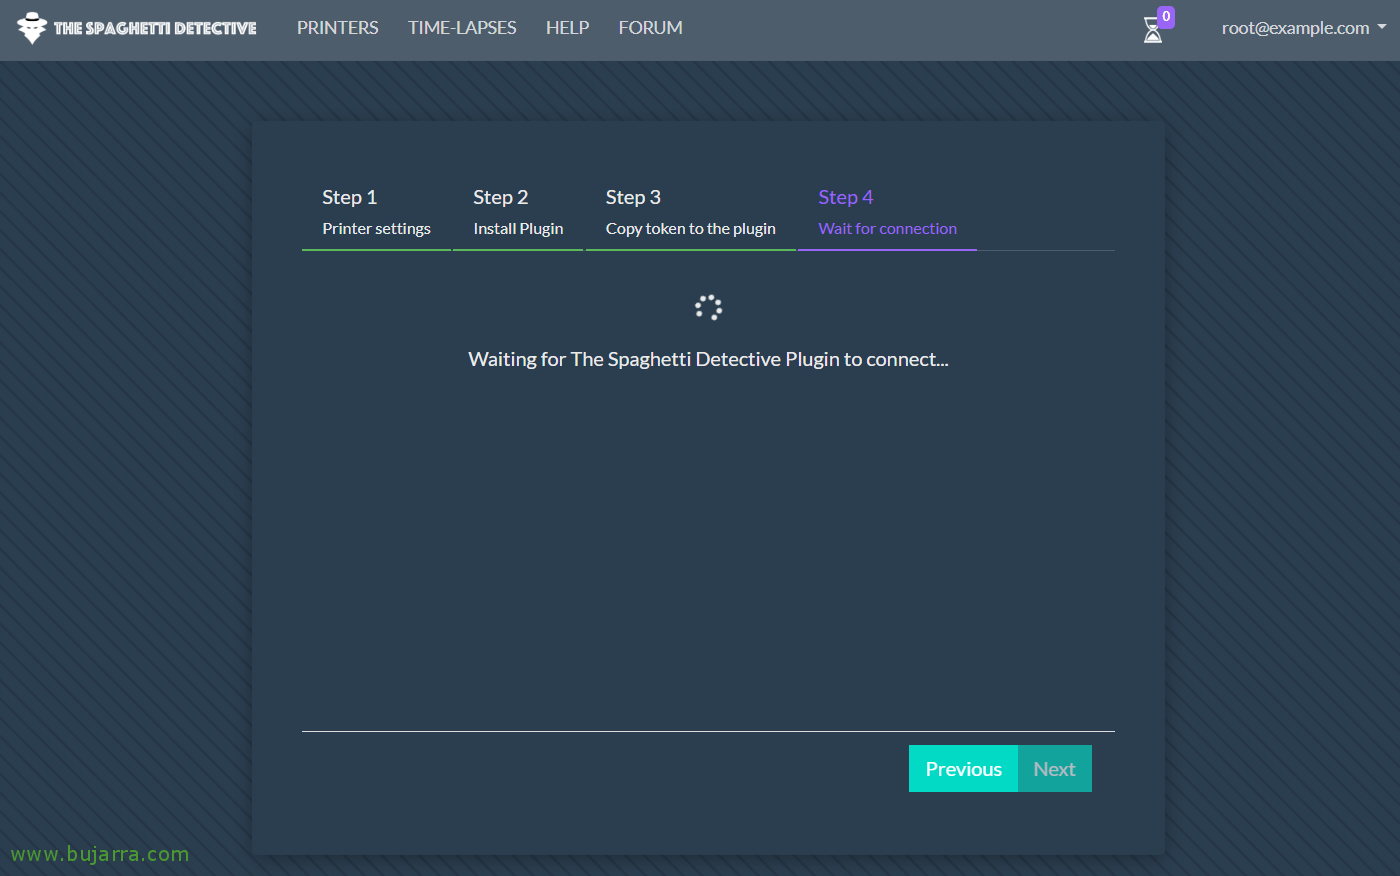The width and height of the screenshot is (1400, 876).
Task: Click the Next button
Action: point(1055,769)
